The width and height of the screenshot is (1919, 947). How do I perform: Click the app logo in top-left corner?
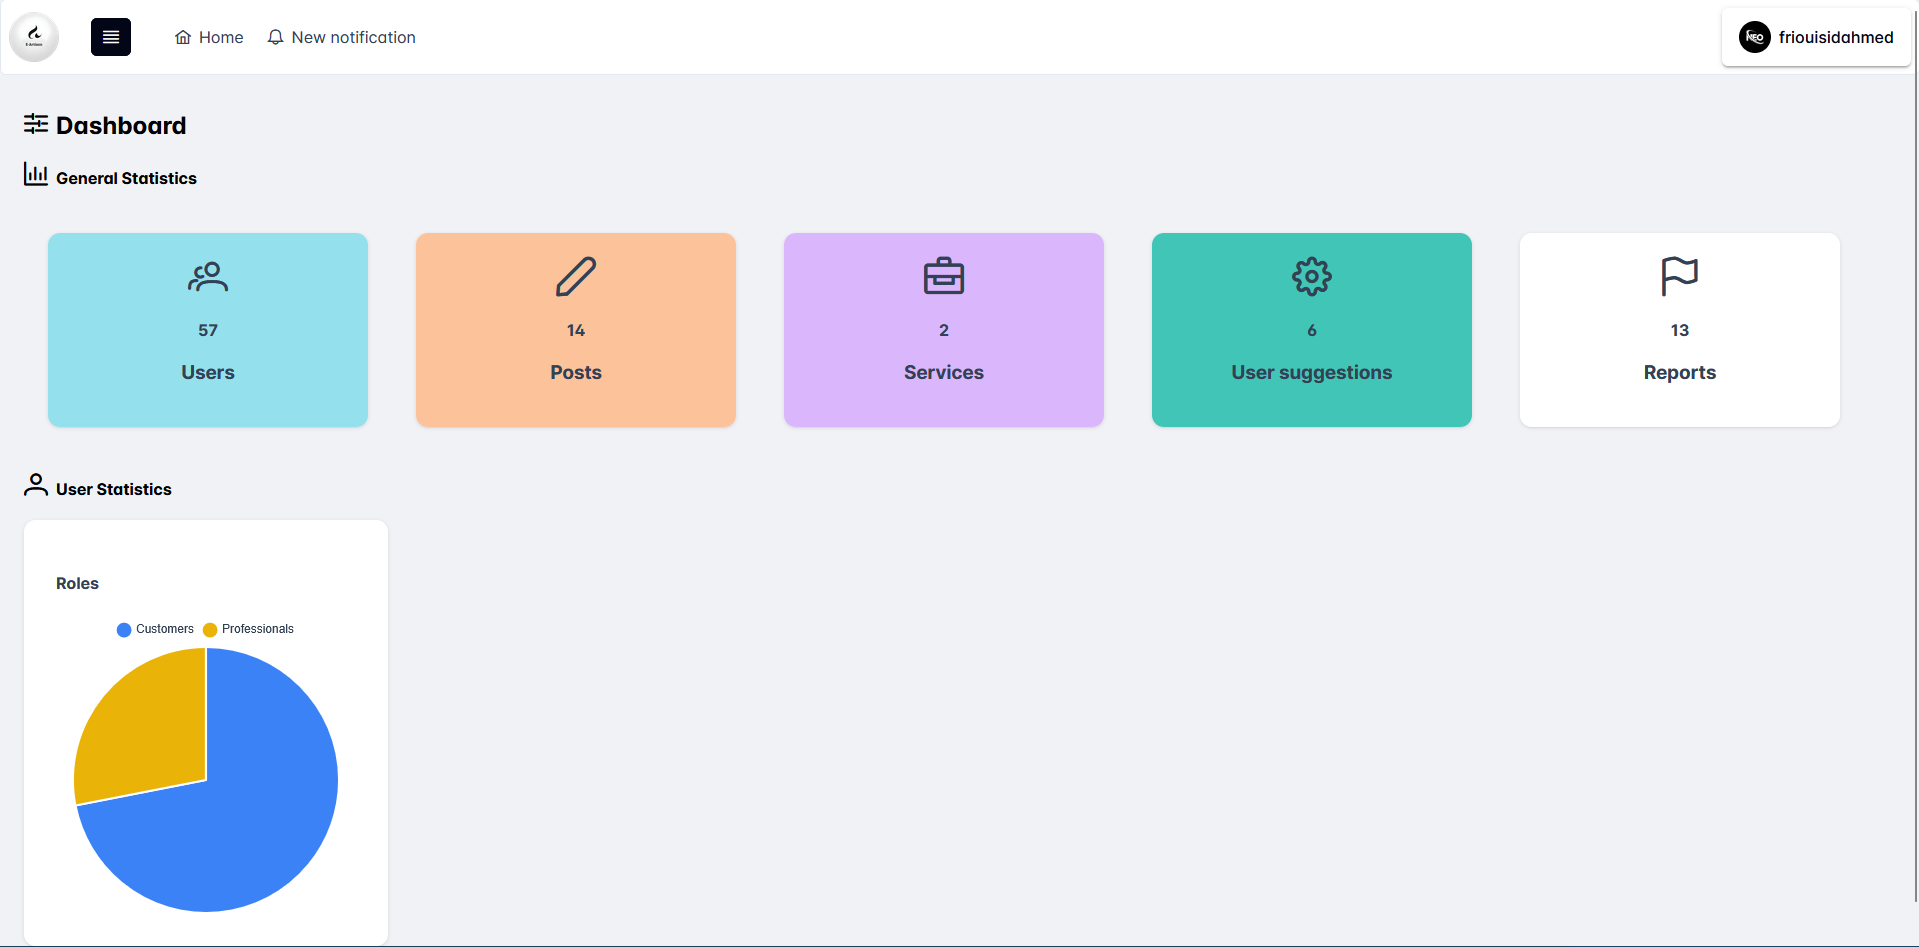point(34,37)
